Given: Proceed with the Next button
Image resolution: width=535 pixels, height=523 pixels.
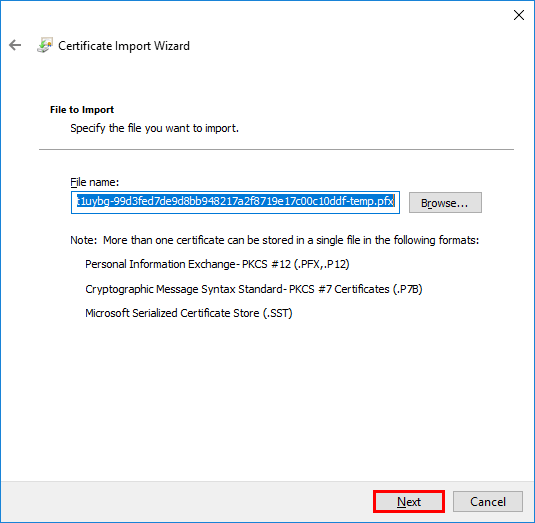Looking at the screenshot, I should click(409, 501).
